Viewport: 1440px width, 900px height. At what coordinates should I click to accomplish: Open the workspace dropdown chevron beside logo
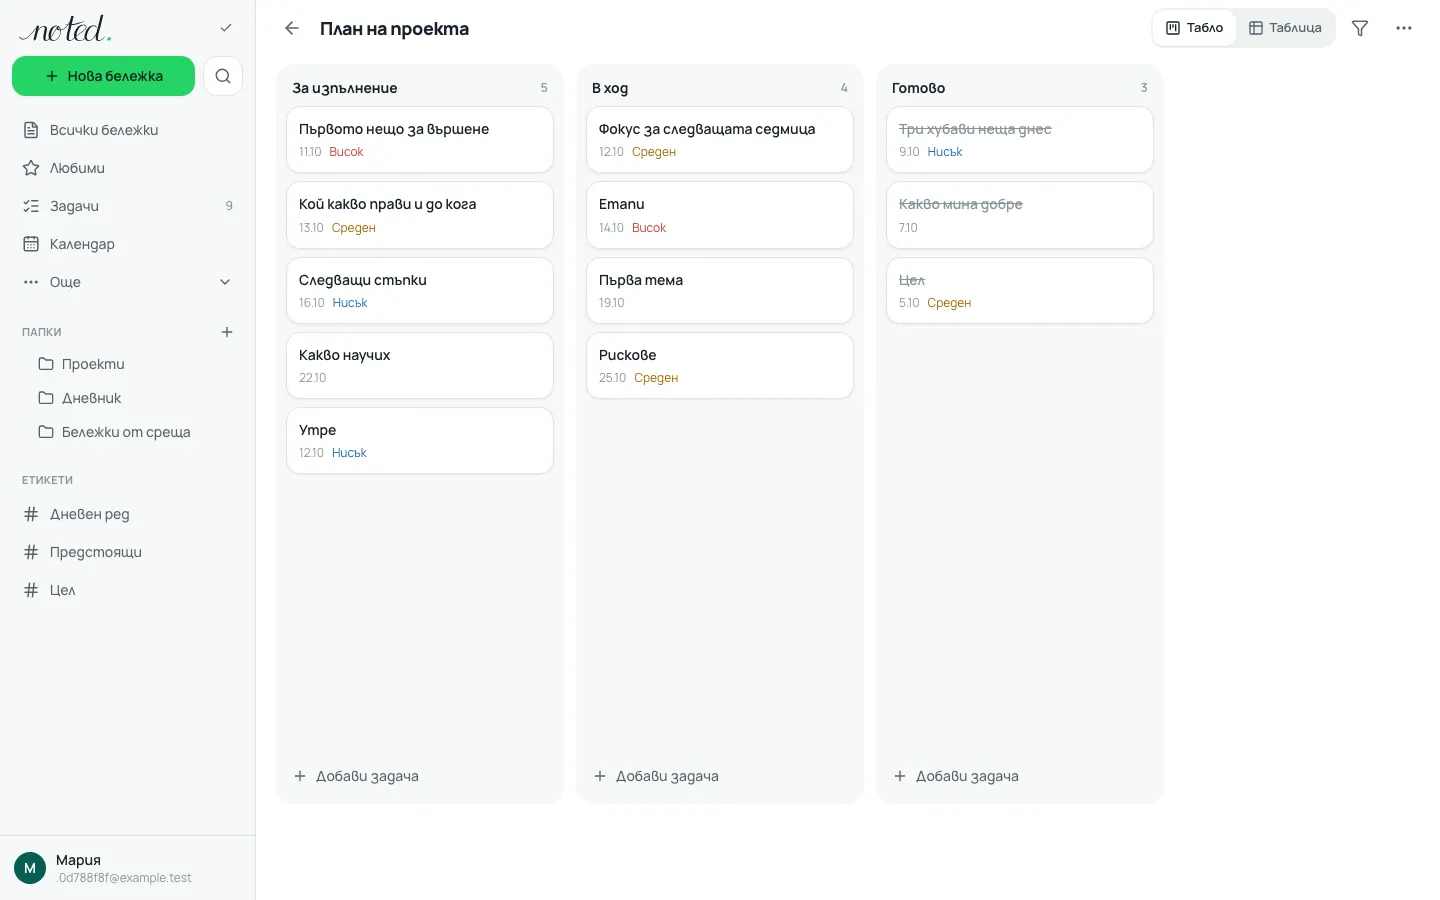coord(226,28)
